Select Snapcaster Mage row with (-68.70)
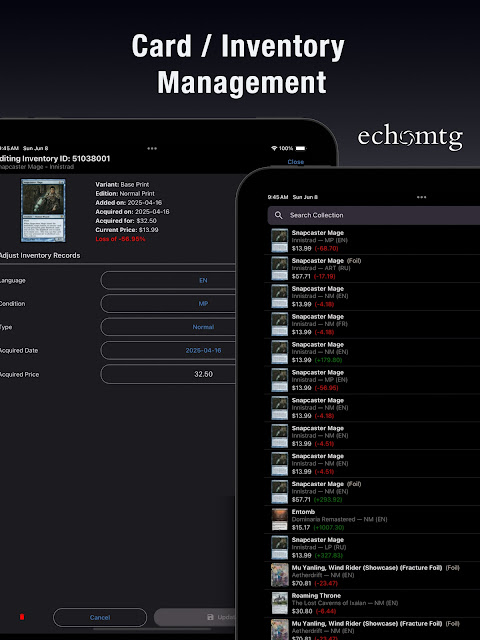The height and width of the screenshot is (640, 480). coord(372,240)
